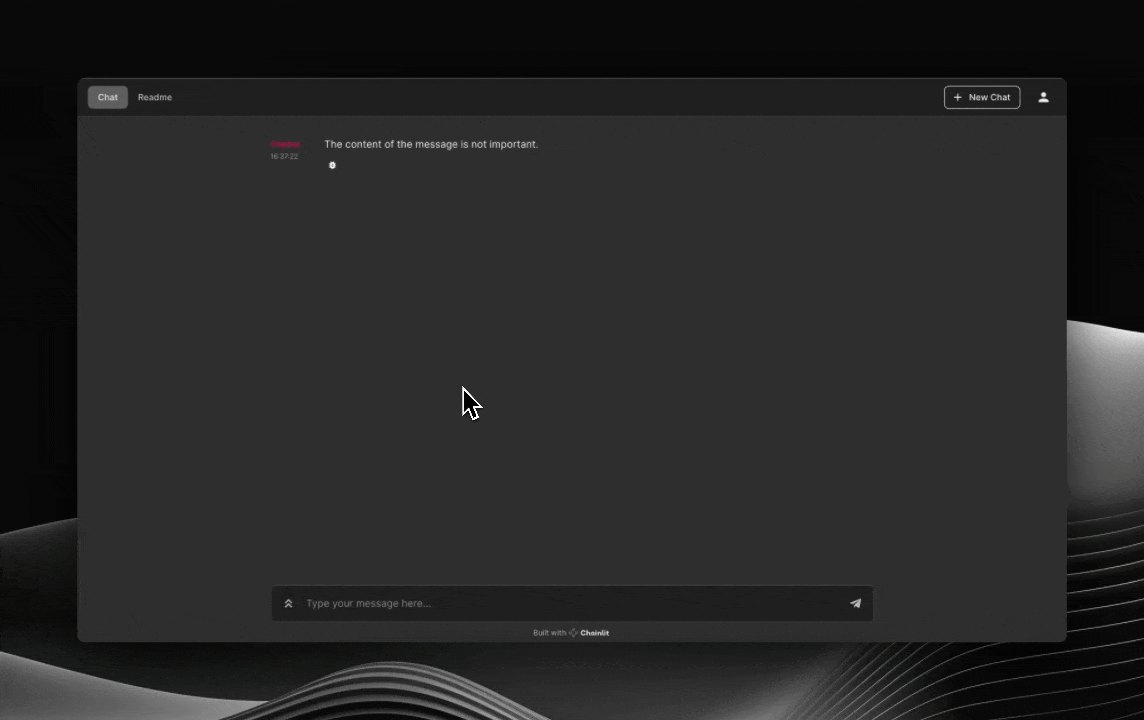The image size is (1144, 720).
Task: Click the 'Built with' footer label
Action: [549, 632]
